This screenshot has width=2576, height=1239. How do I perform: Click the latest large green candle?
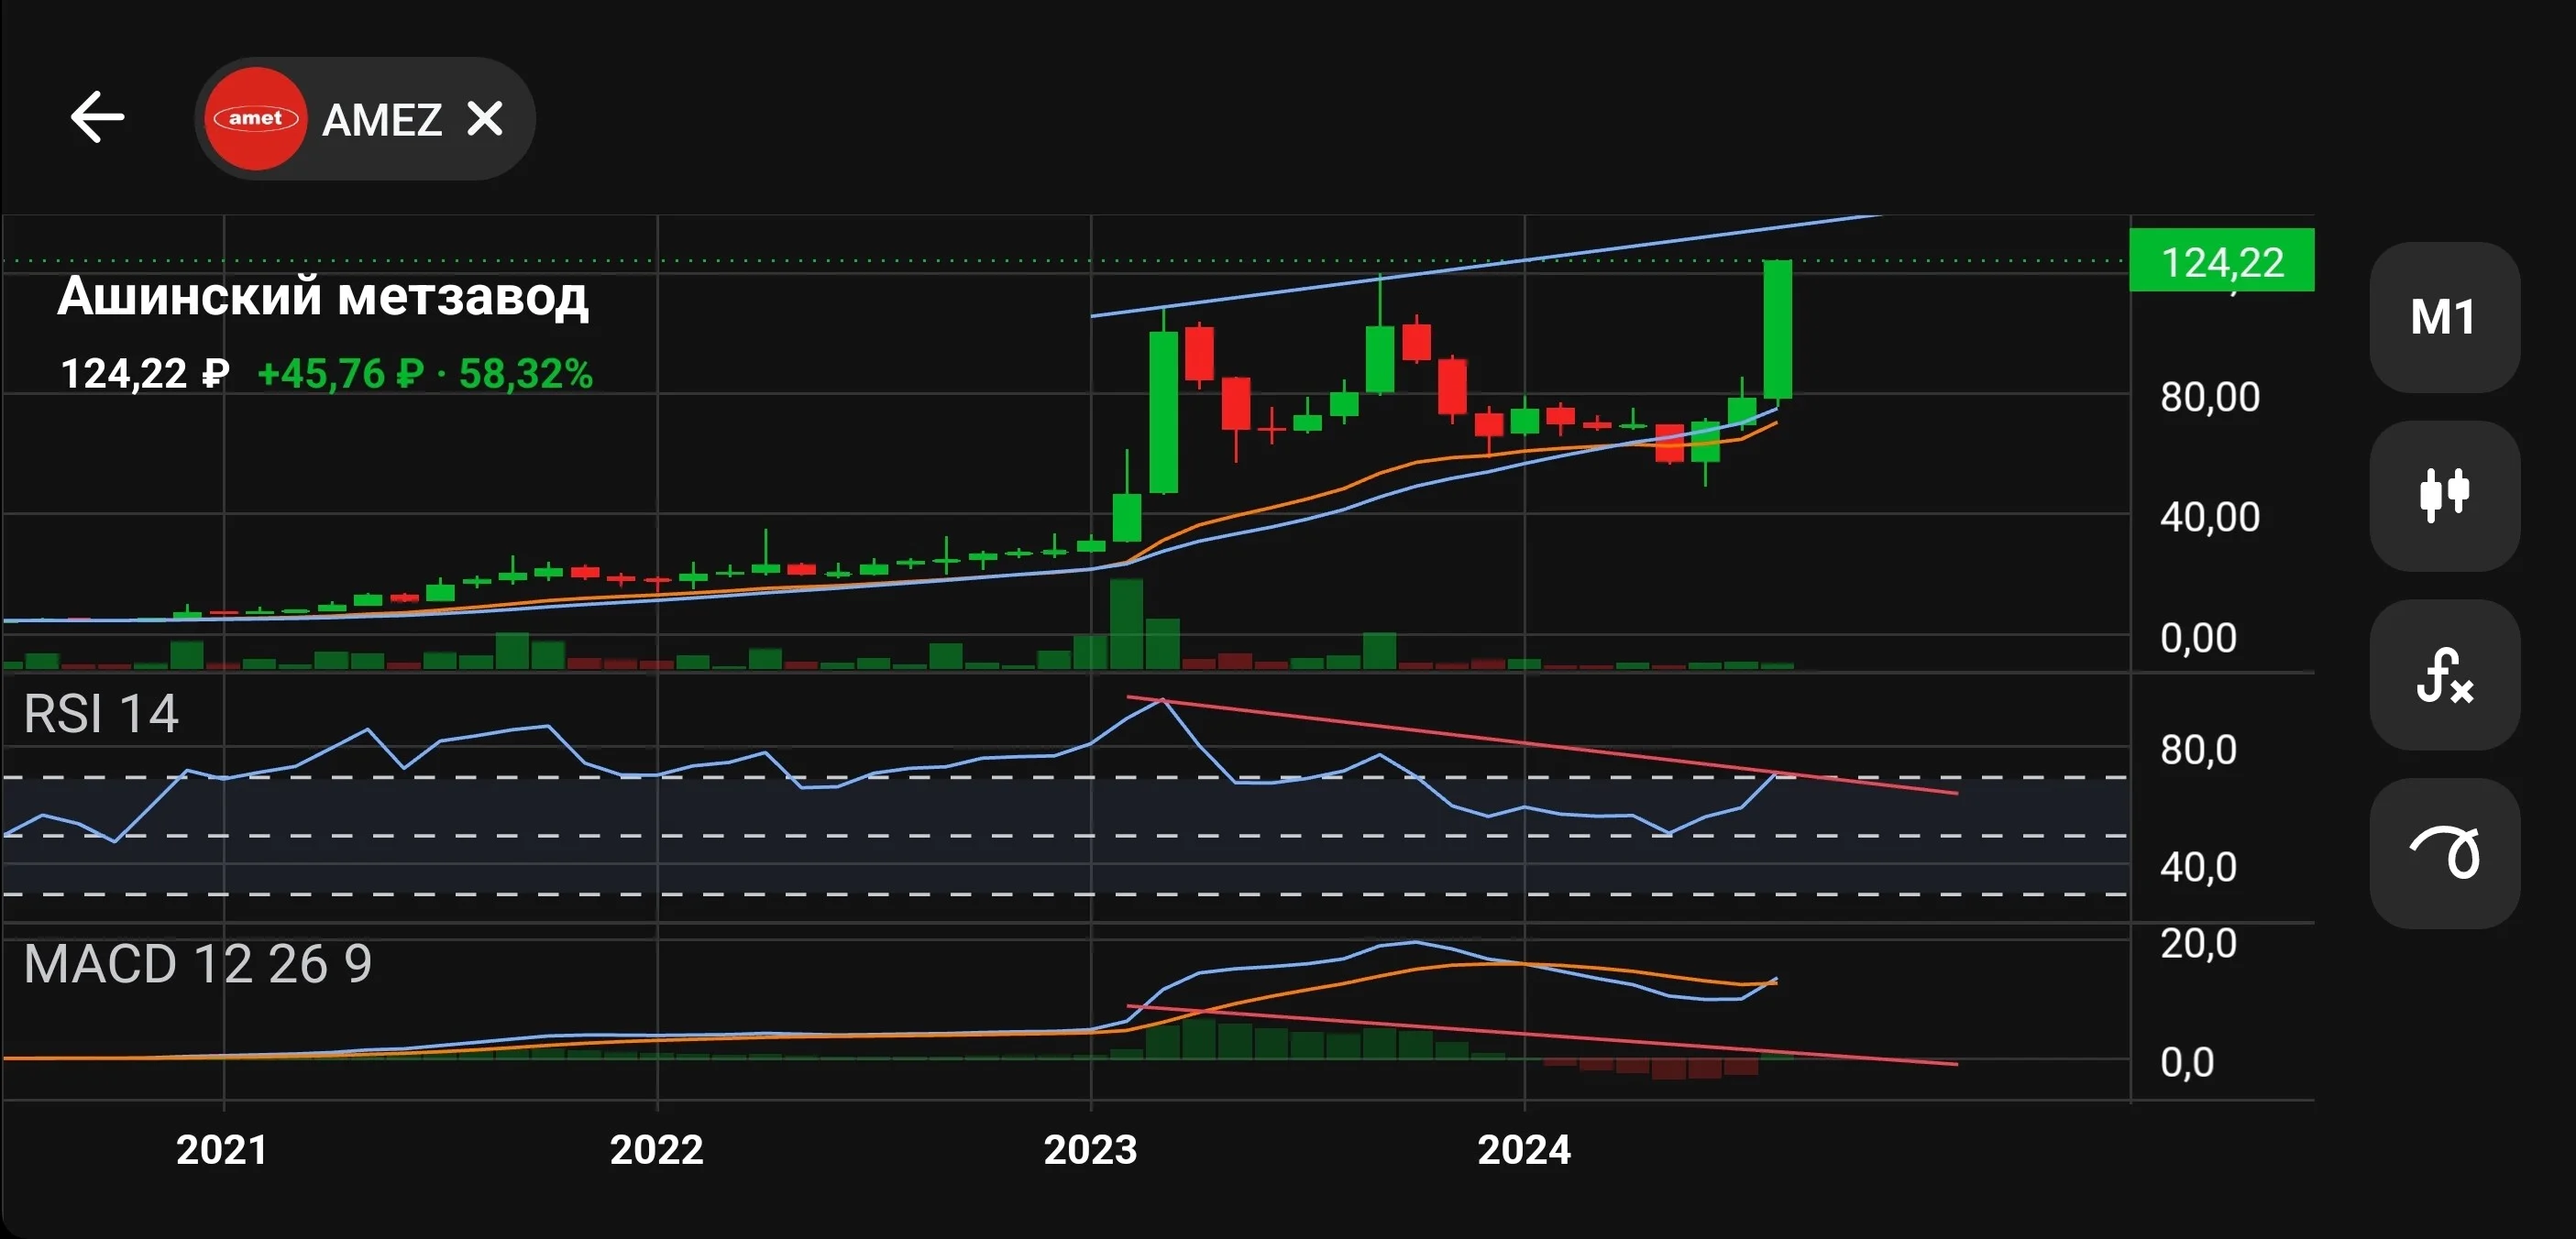pyautogui.click(x=1777, y=330)
